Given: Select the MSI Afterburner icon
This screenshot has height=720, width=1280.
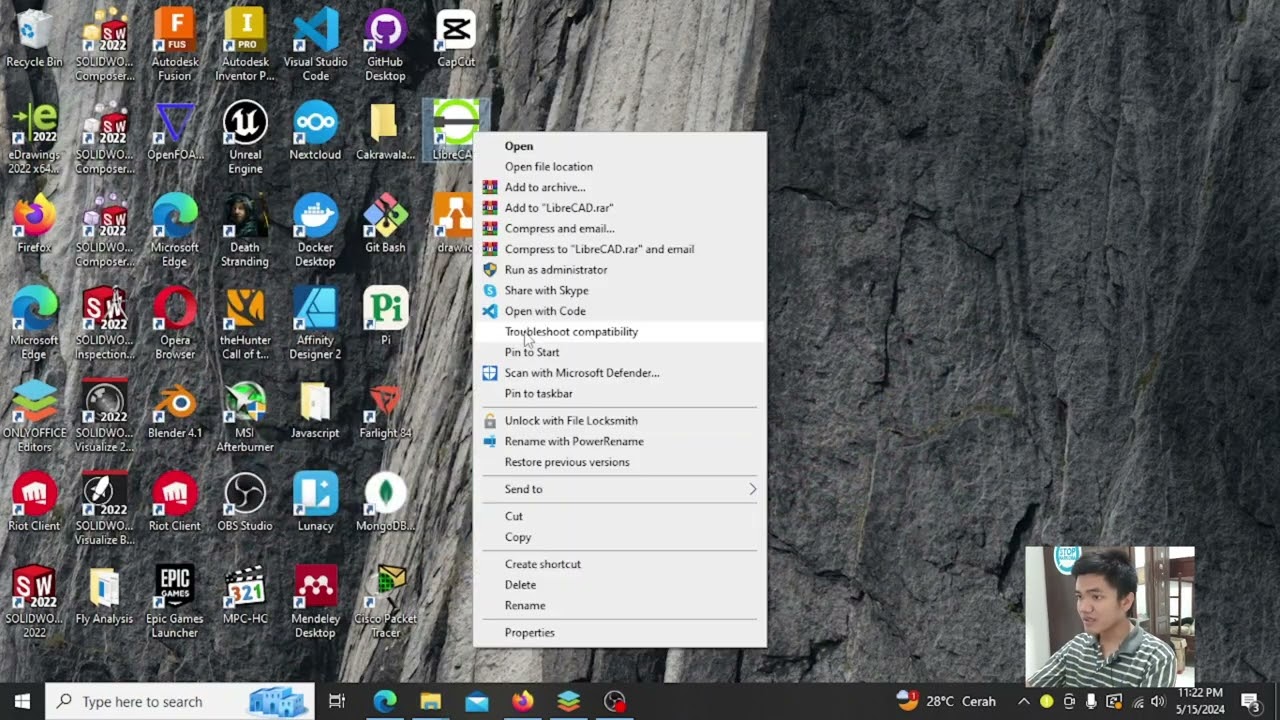Looking at the screenshot, I should tap(245, 417).
